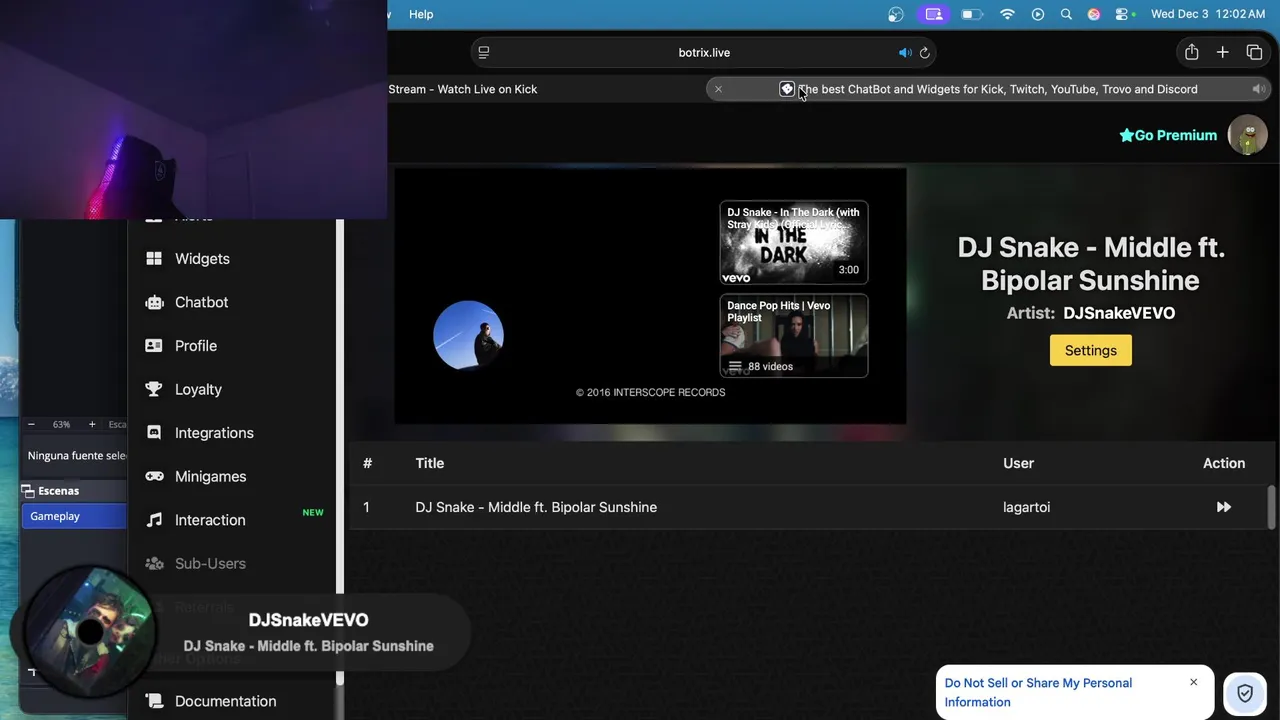This screenshot has height=720, width=1280.
Task: Click the User column header
Action: pyautogui.click(x=1018, y=463)
